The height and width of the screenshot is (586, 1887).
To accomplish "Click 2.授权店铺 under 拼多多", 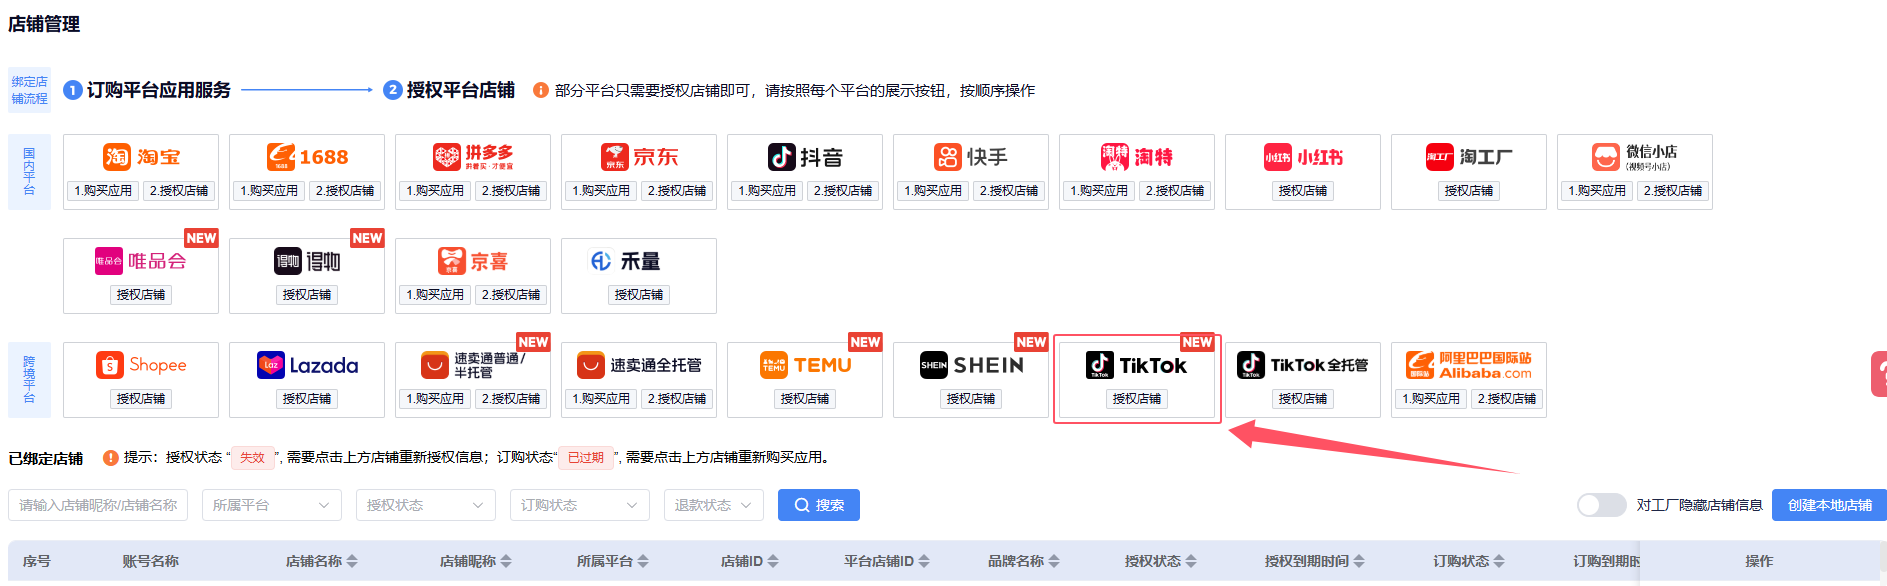I will pos(511,191).
